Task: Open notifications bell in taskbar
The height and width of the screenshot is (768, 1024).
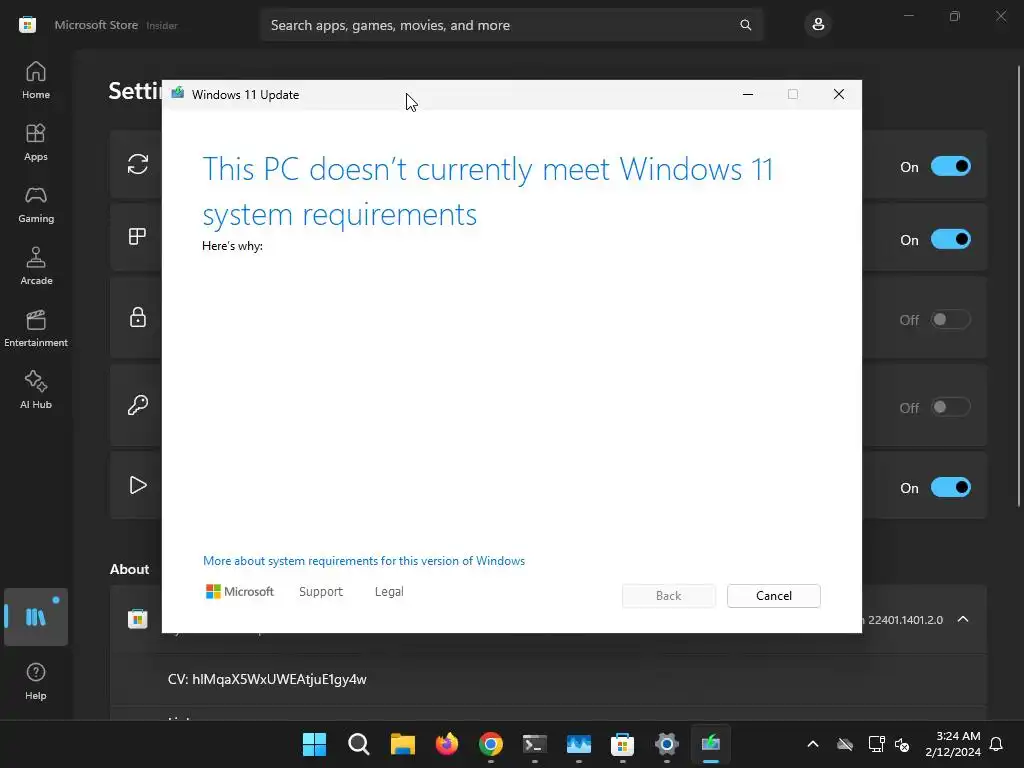Action: (x=997, y=744)
